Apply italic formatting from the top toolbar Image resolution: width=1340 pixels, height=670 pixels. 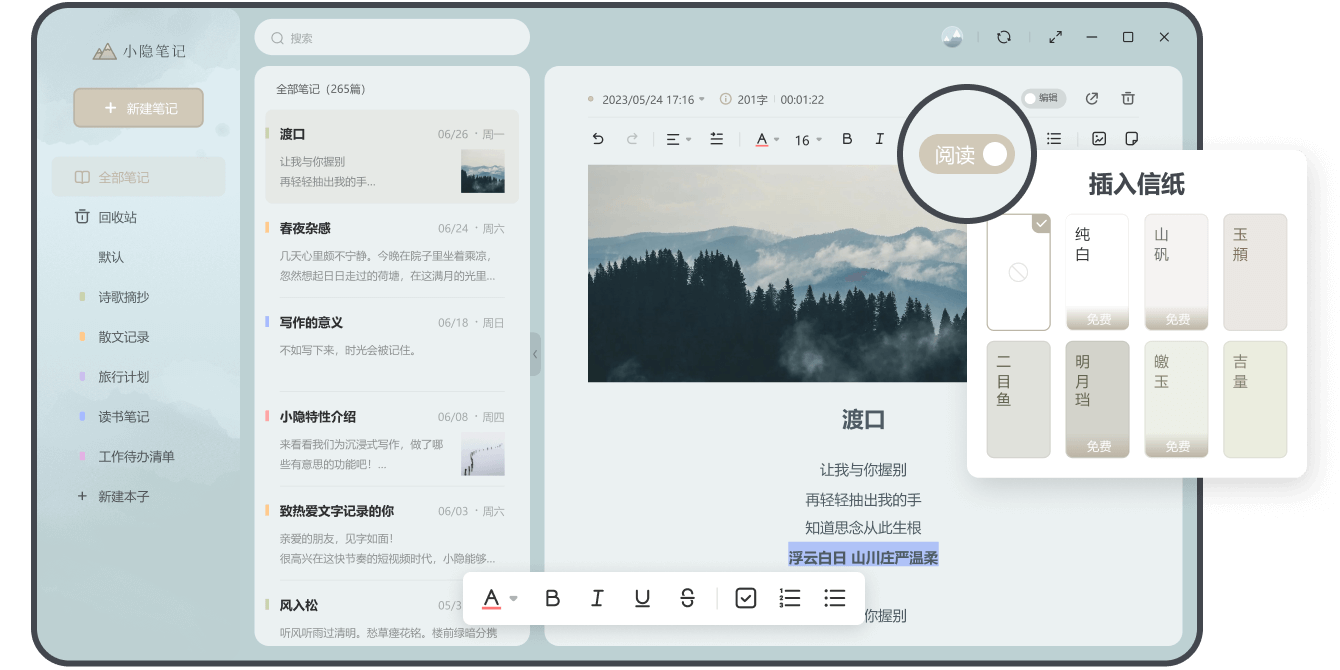pyautogui.click(x=880, y=140)
